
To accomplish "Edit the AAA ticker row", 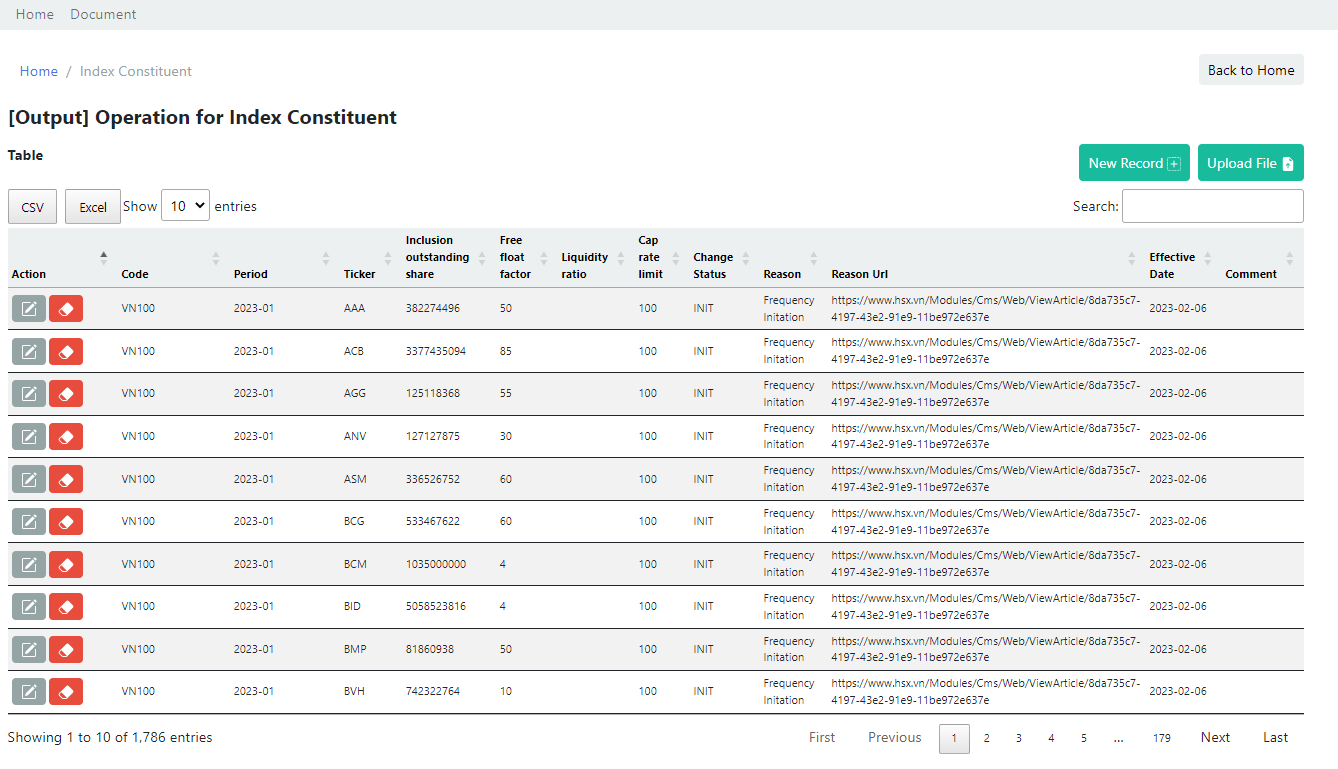I will [x=29, y=309].
